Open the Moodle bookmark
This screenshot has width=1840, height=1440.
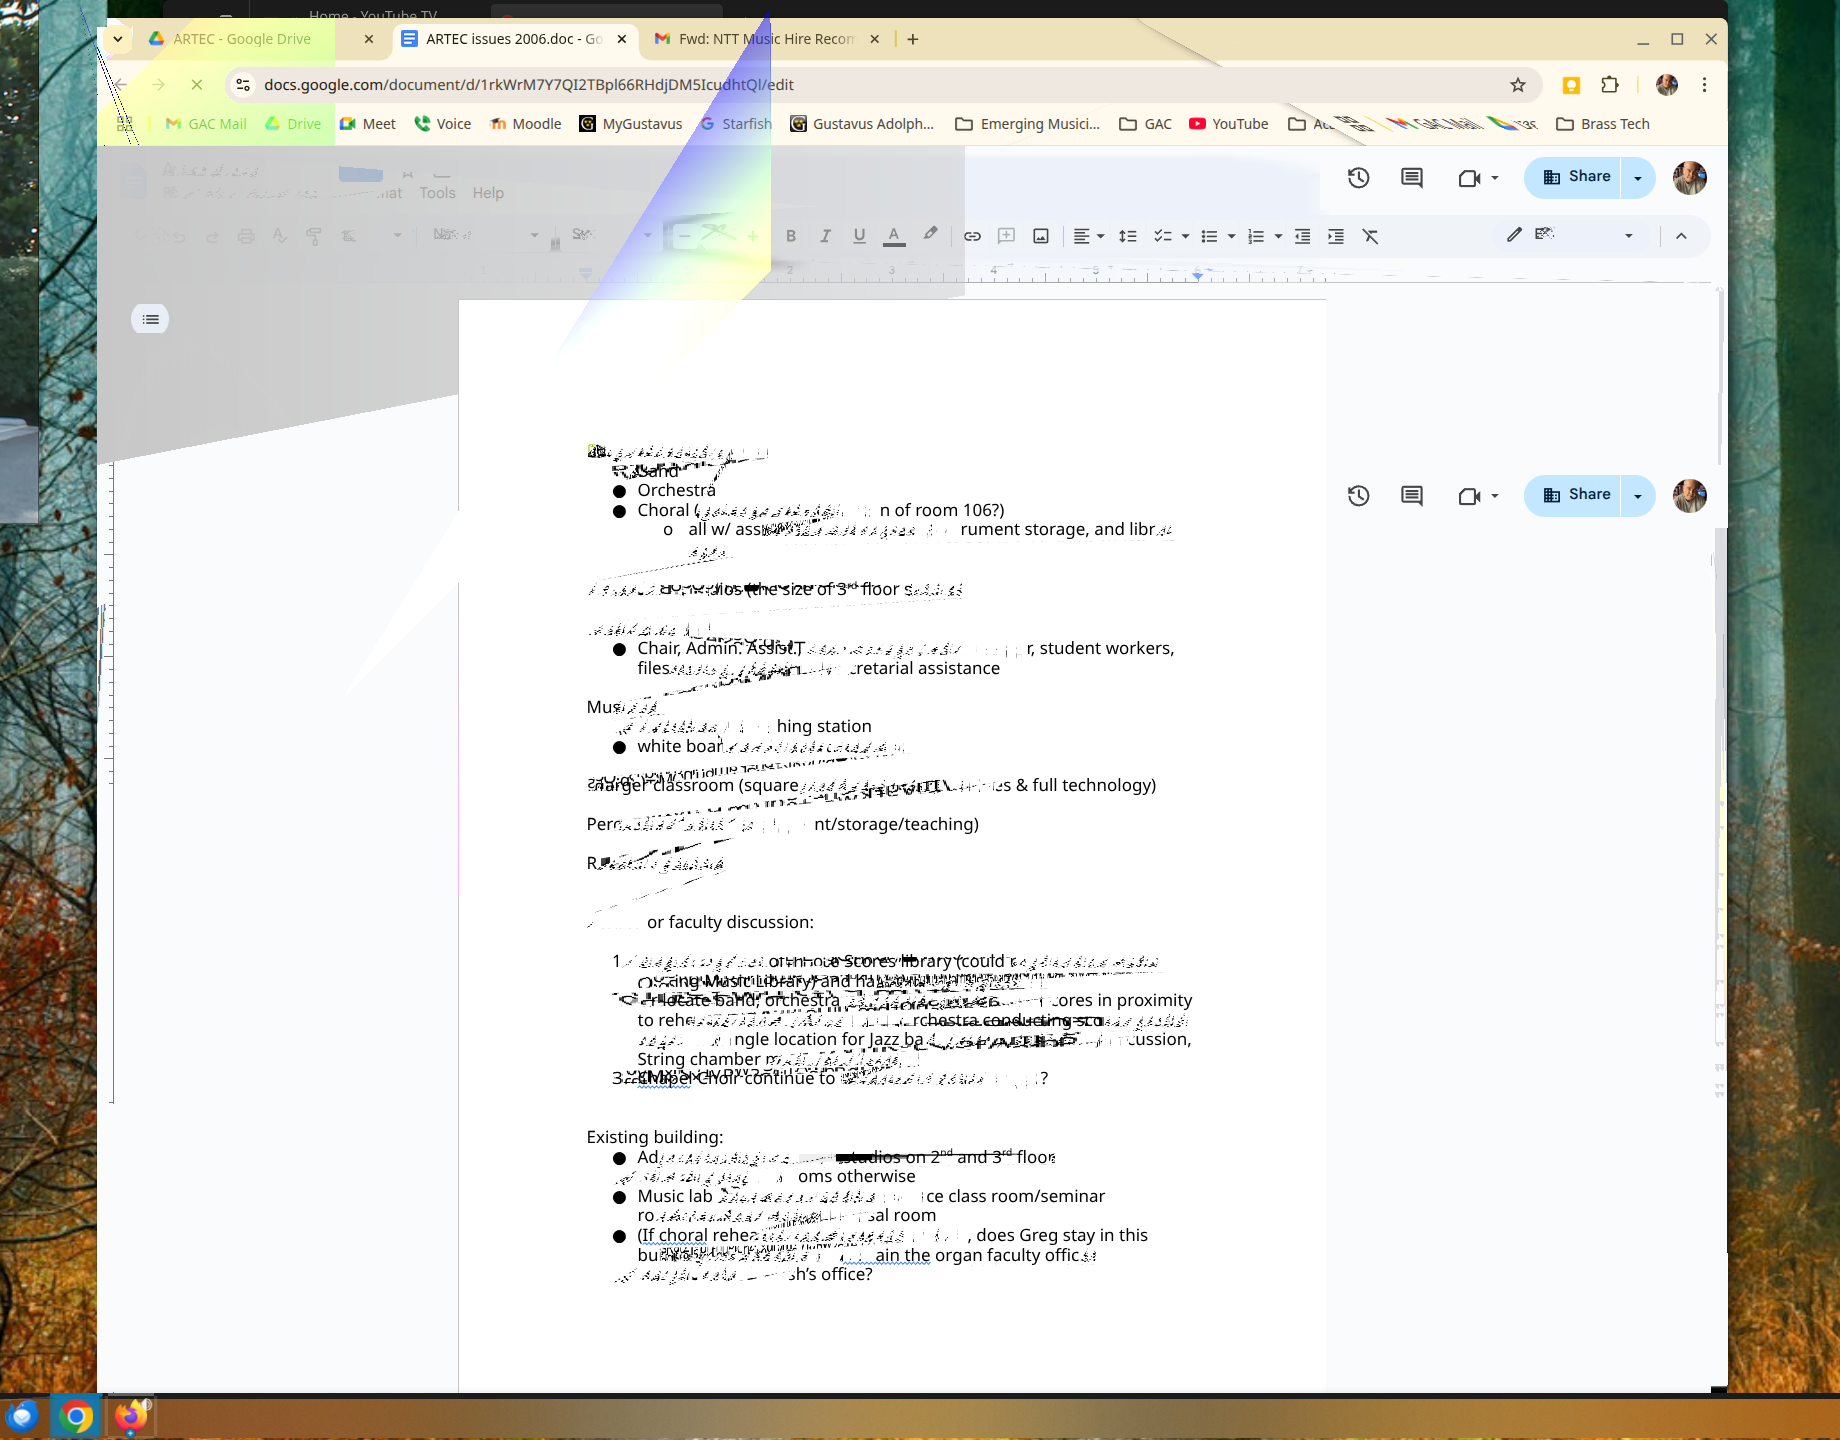526,124
